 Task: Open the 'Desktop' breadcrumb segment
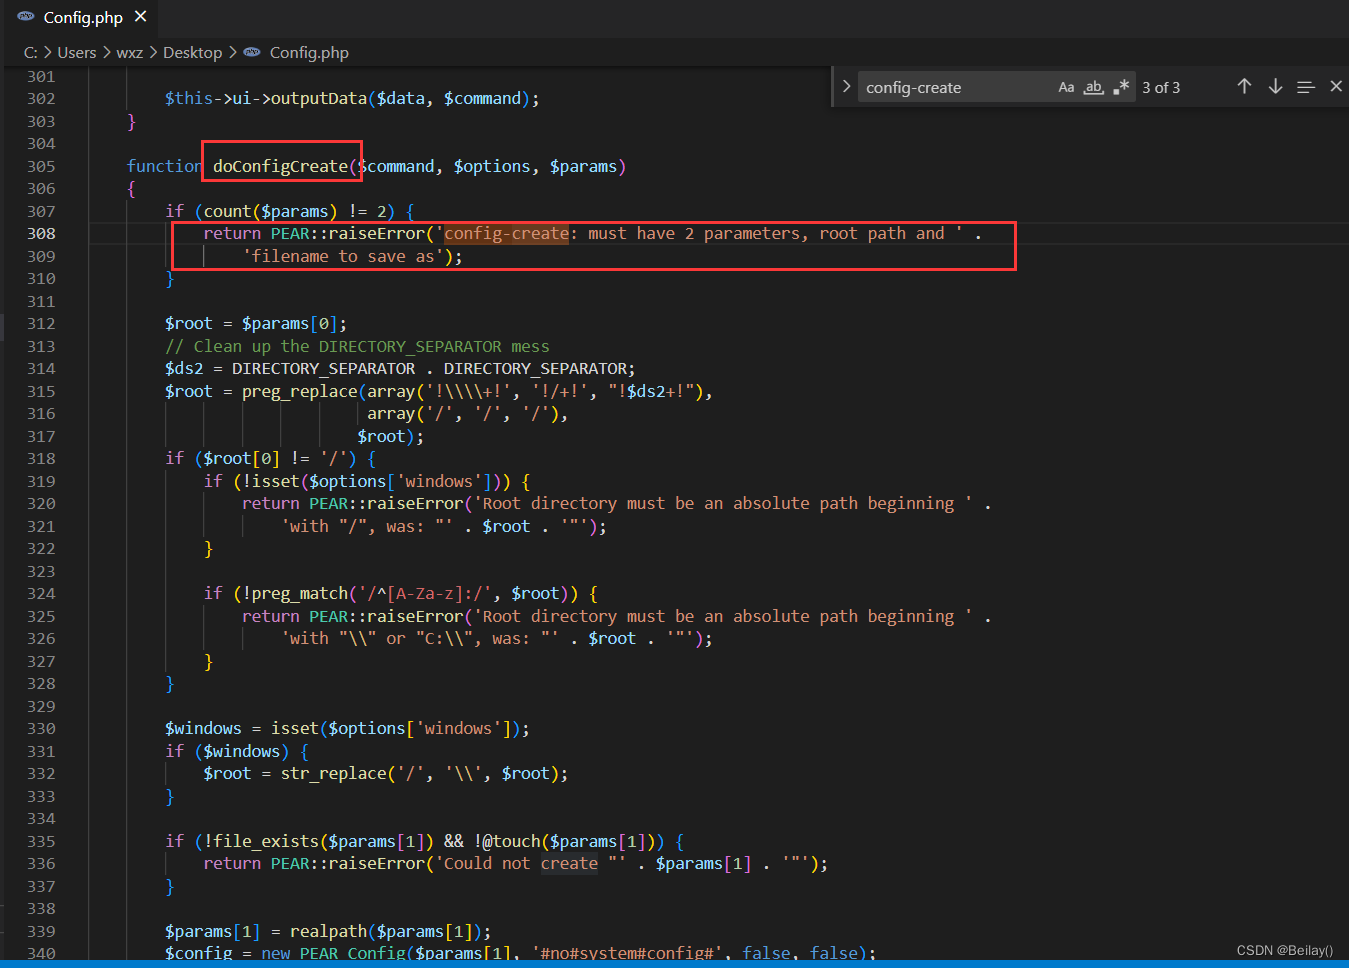click(x=192, y=53)
